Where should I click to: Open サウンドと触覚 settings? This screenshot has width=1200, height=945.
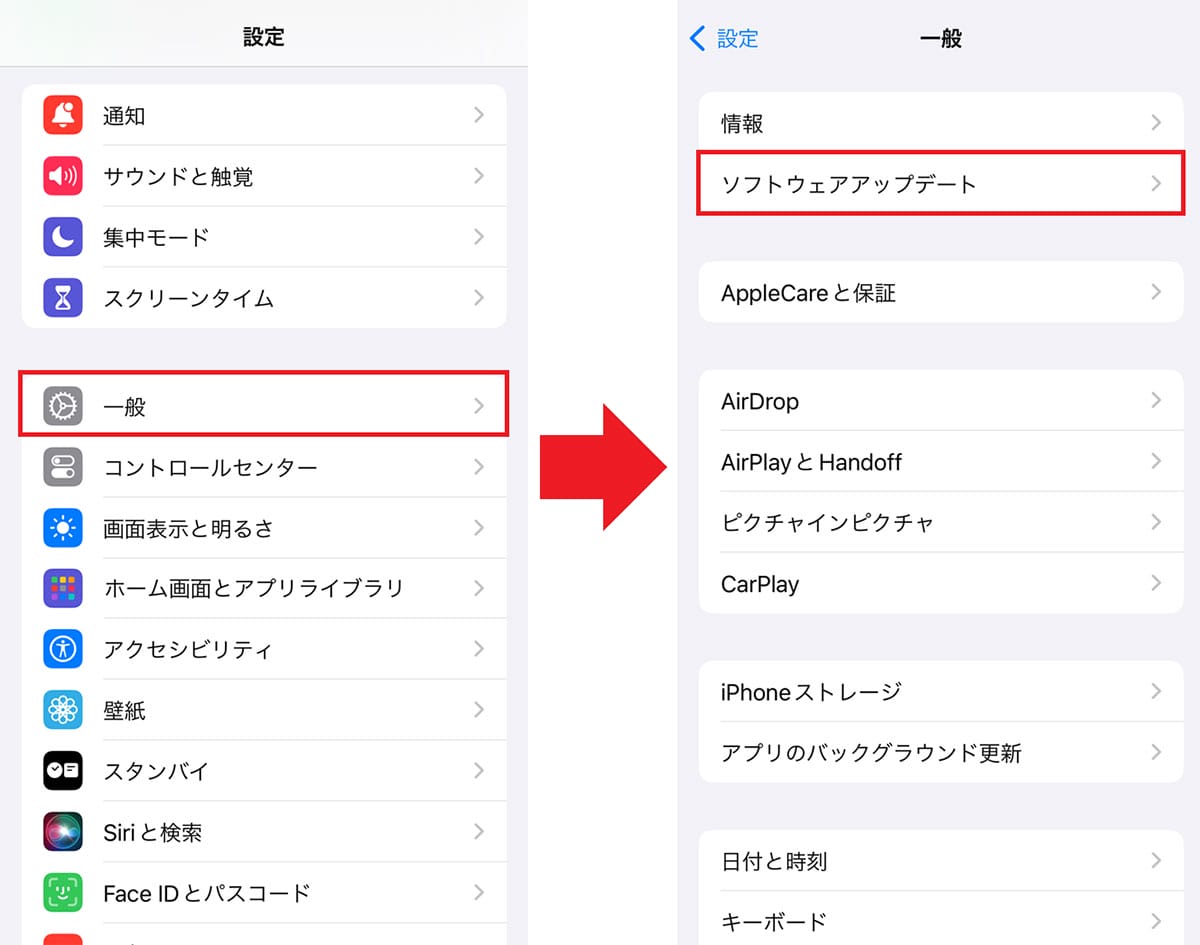tap(264, 176)
